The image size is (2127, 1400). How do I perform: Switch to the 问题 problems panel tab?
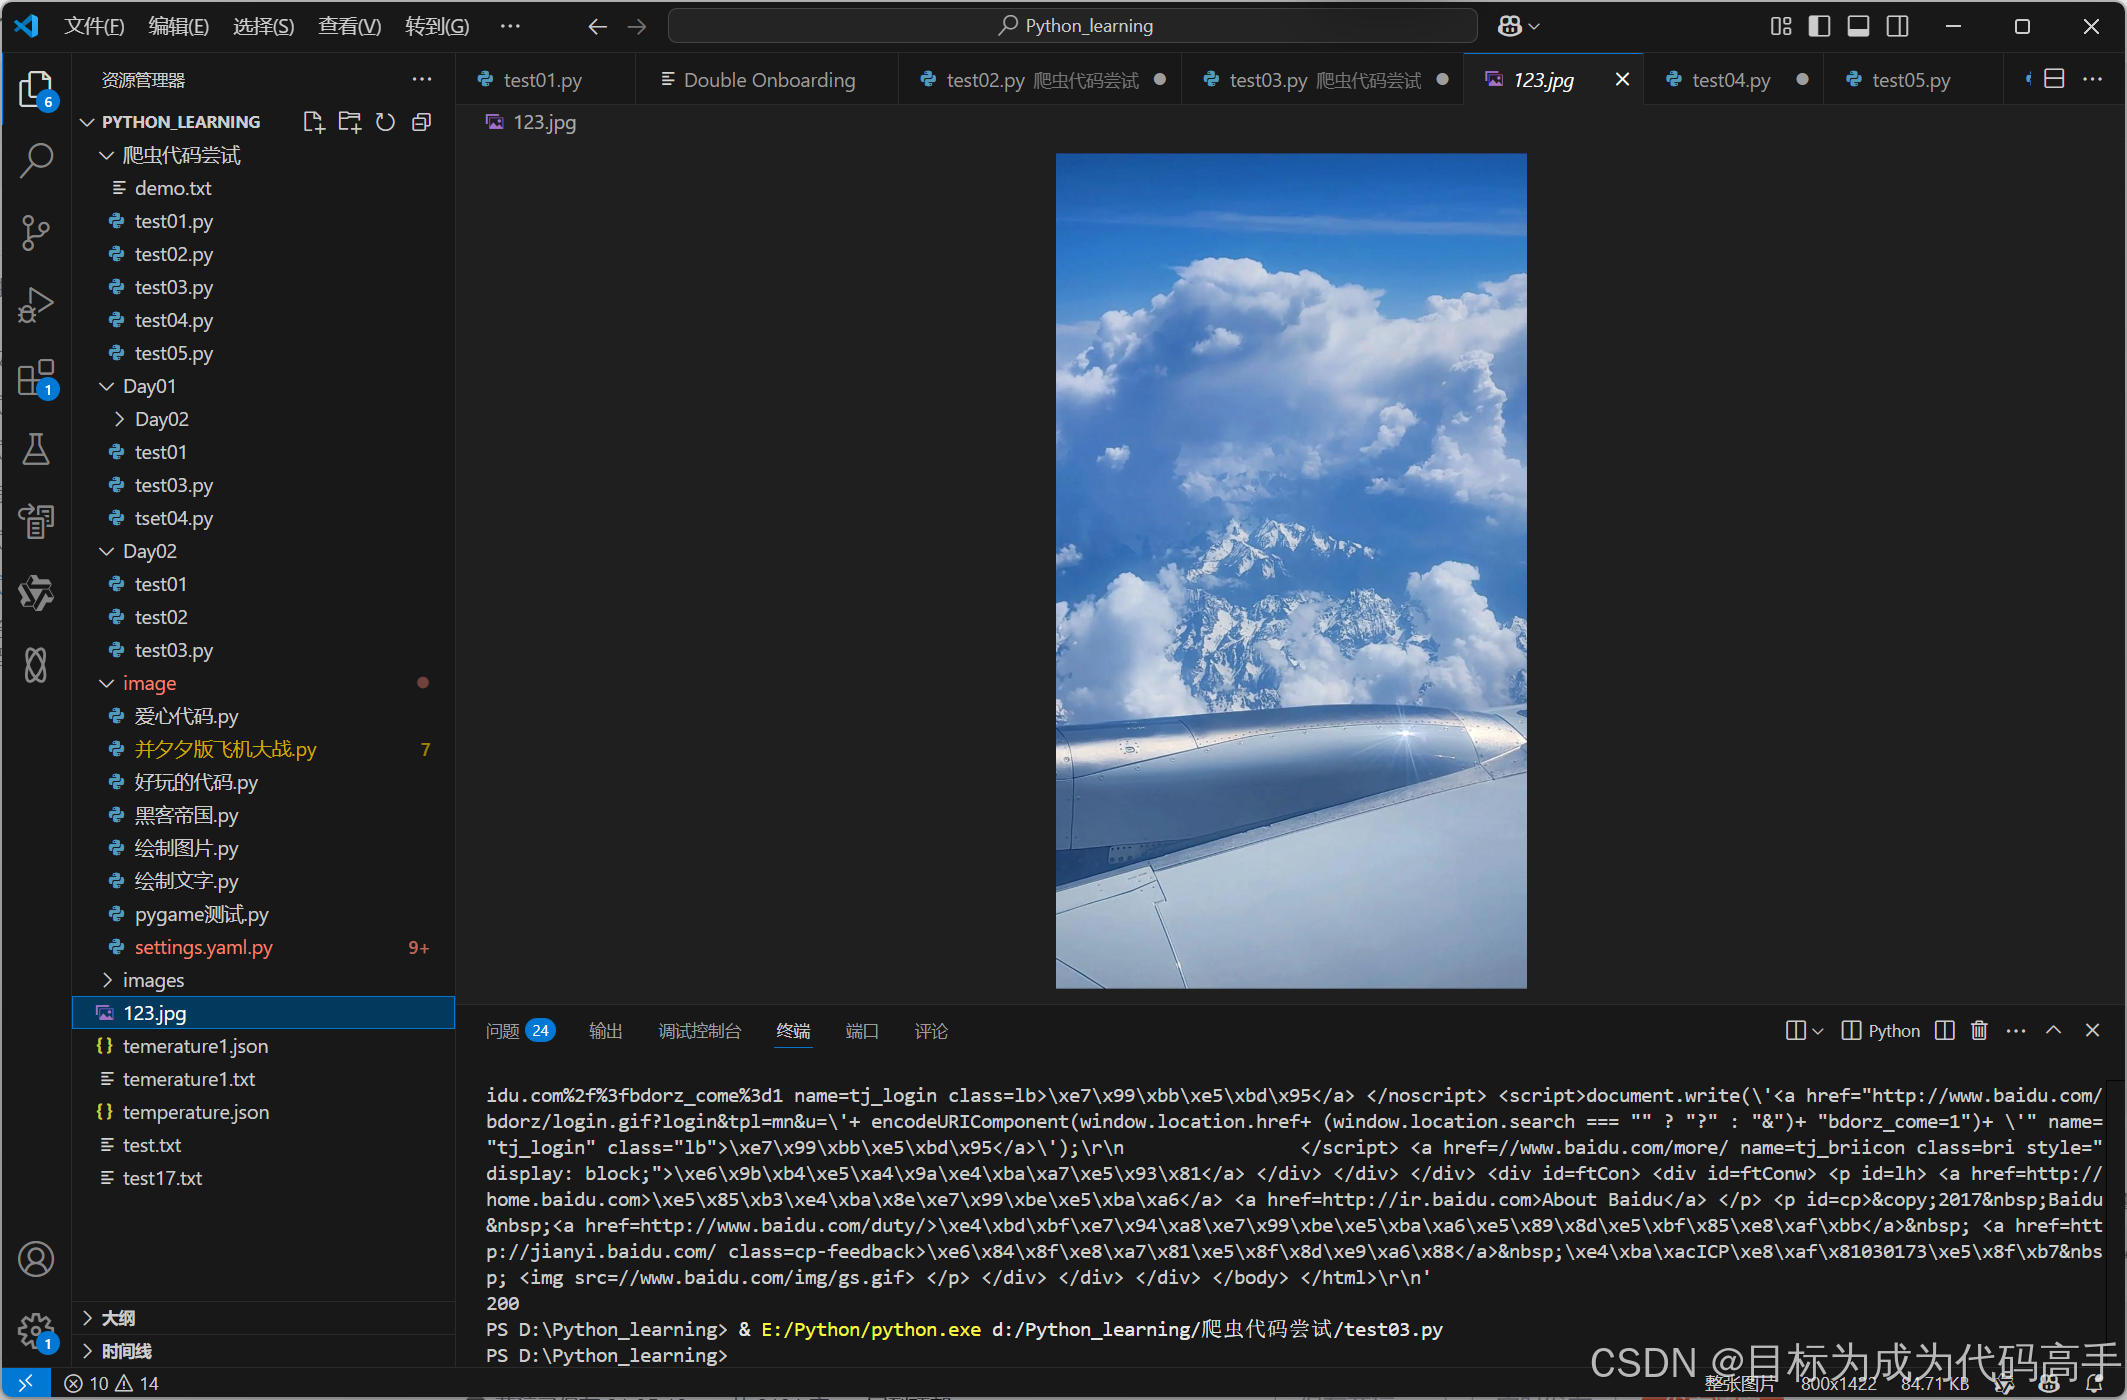click(503, 1031)
